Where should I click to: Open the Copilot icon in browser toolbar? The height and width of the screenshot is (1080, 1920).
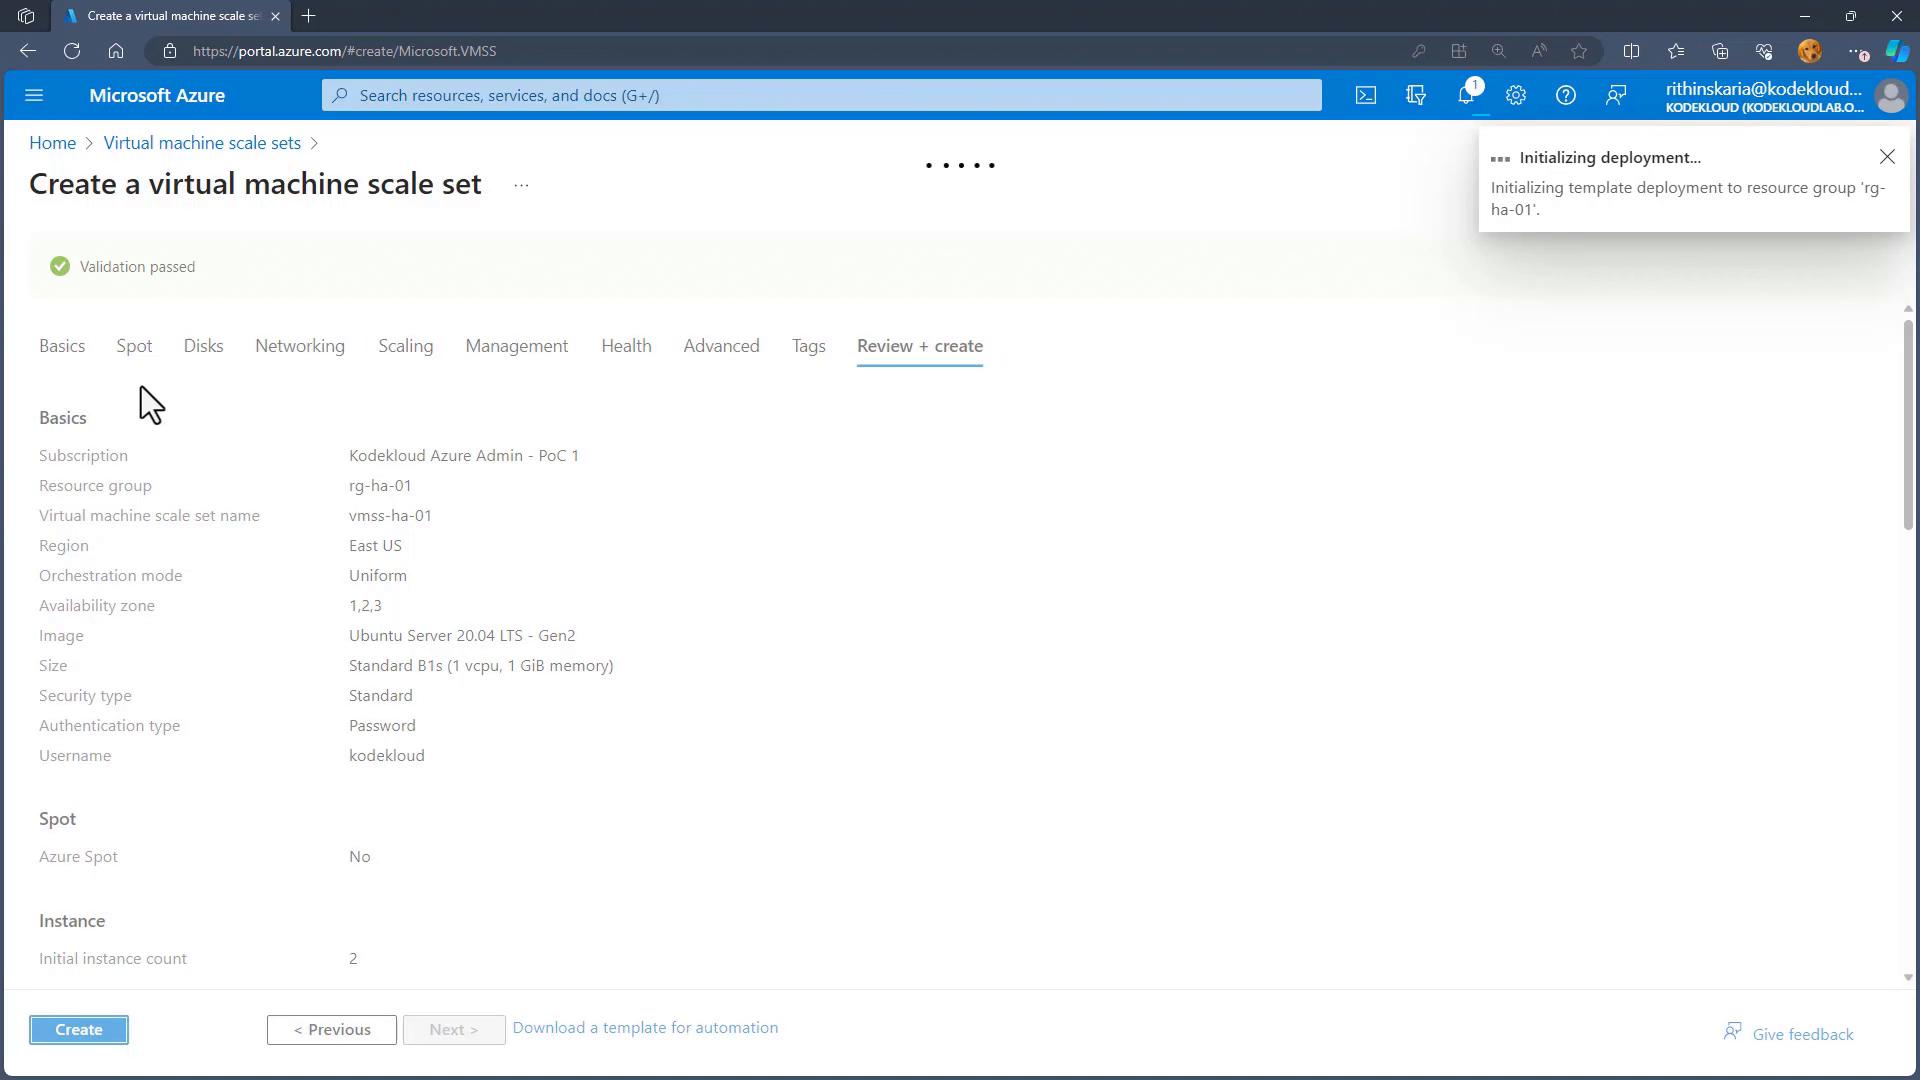(1897, 51)
